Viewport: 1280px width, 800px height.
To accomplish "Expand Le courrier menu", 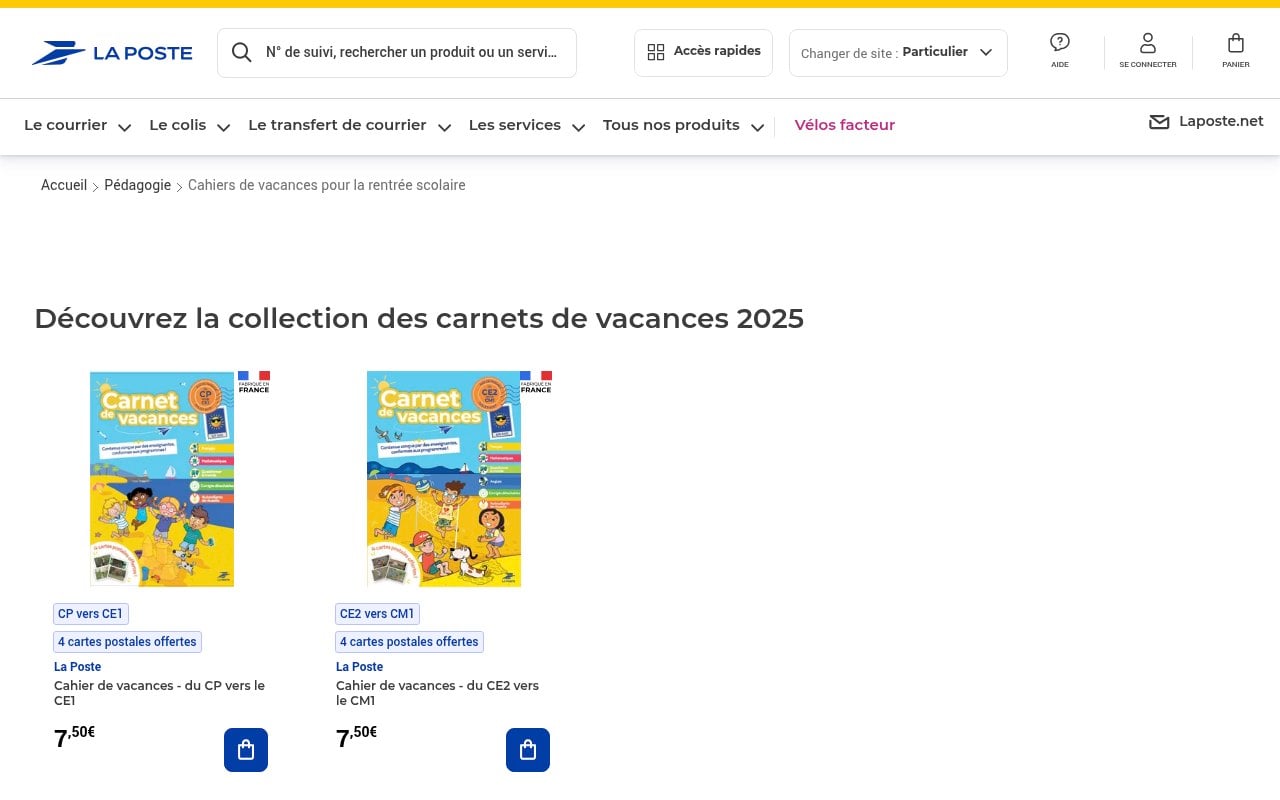I will [x=78, y=126].
